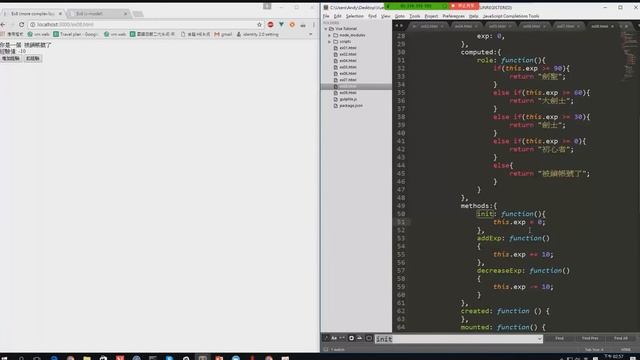Click the right web page button
640x360 pixels.
33,58
